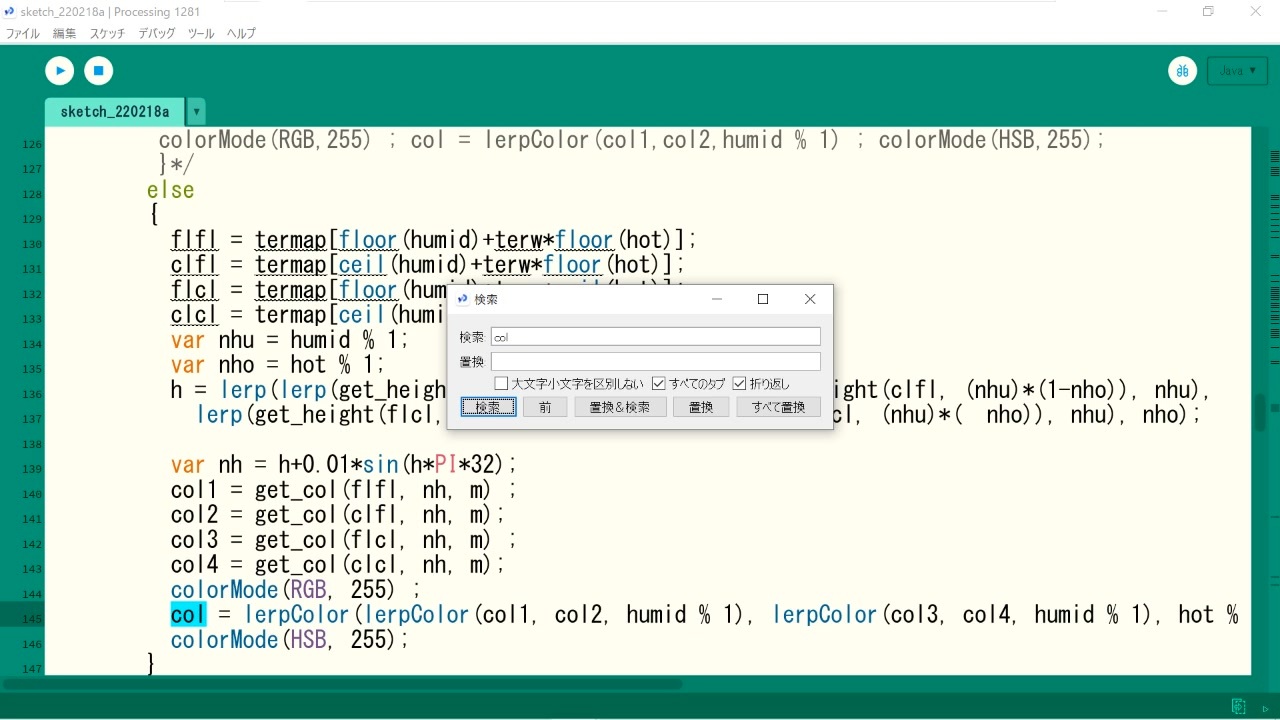The image size is (1280, 720).
Task: Open the tab arrow menu beside sketch_220218a
Action: [x=196, y=112]
